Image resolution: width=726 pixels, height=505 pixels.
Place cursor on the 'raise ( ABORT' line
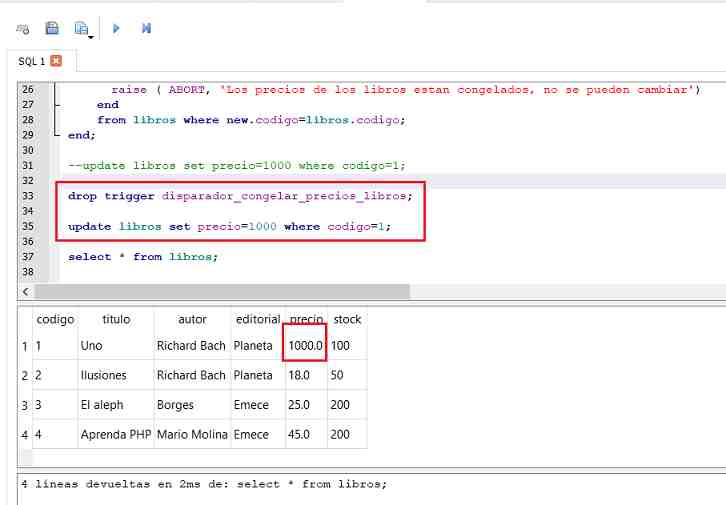tap(406, 90)
